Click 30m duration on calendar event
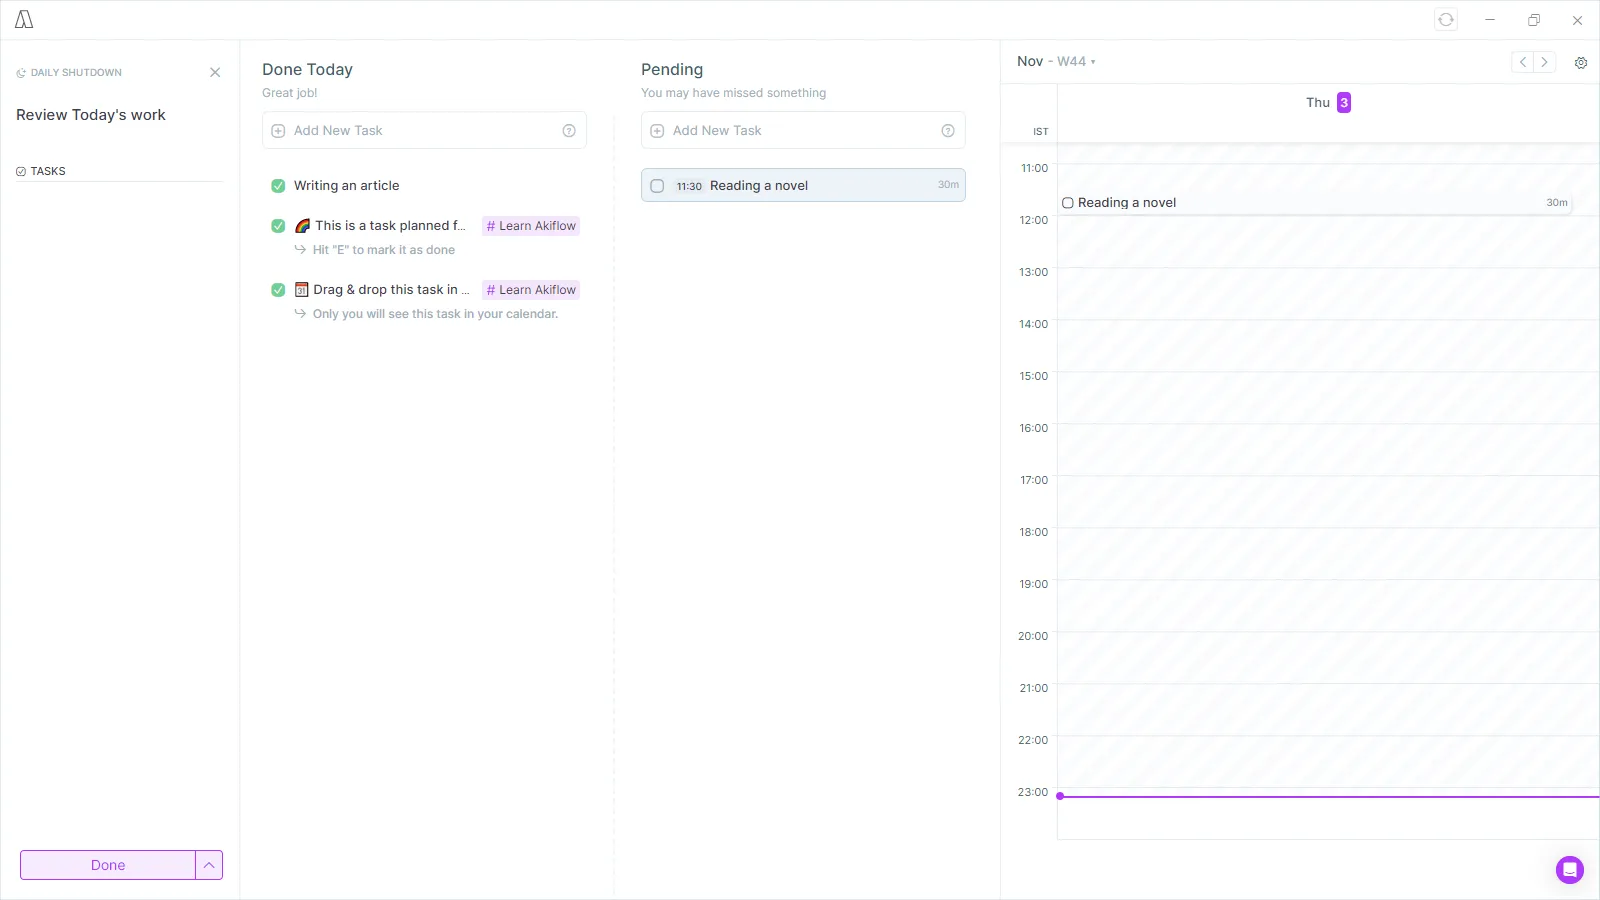Image resolution: width=1600 pixels, height=900 pixels. pyautogui.click(x=1557, y=203)
